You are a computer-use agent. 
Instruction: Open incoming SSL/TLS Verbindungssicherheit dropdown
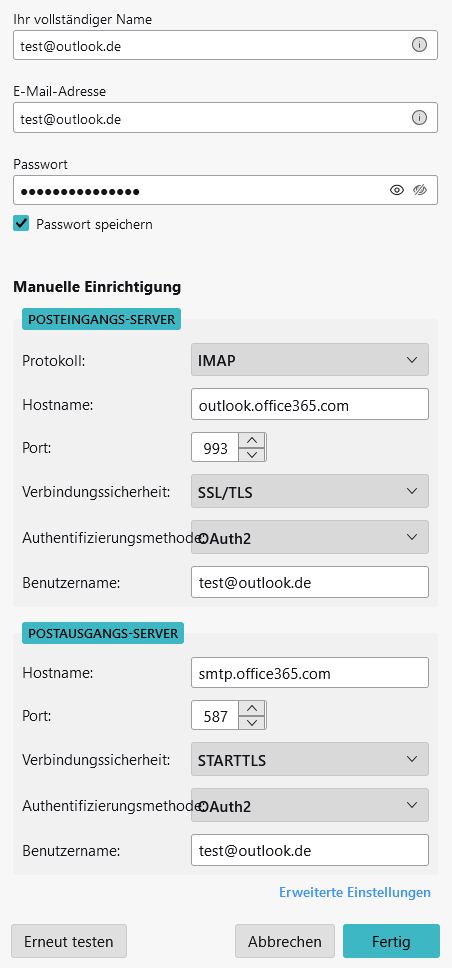point(310,491)
